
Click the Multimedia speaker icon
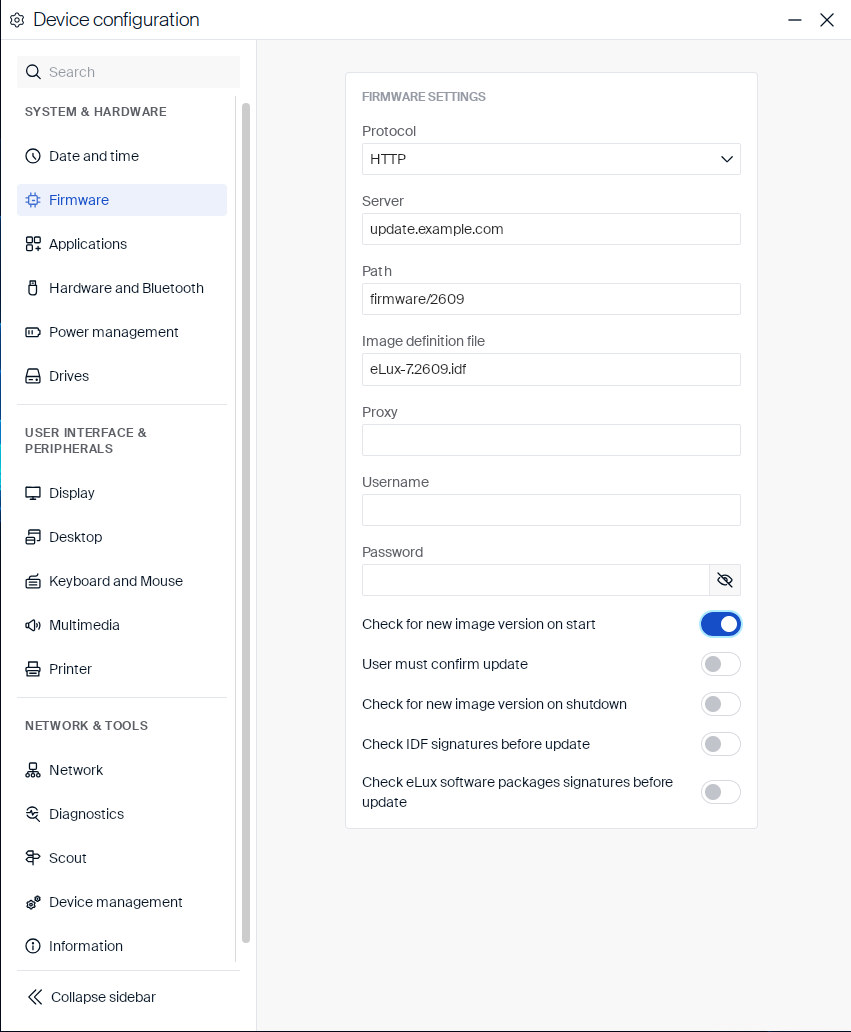tap(33, 625)
